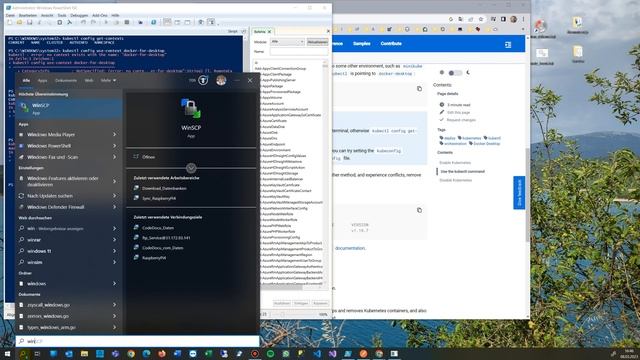The width and height of the screenshot is (640, 360).
Task: Open Firefox from the taskbar
Action: 162,353
